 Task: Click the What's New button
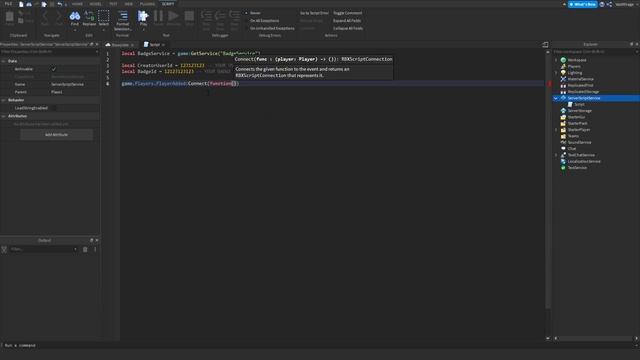tap(582, 4)
